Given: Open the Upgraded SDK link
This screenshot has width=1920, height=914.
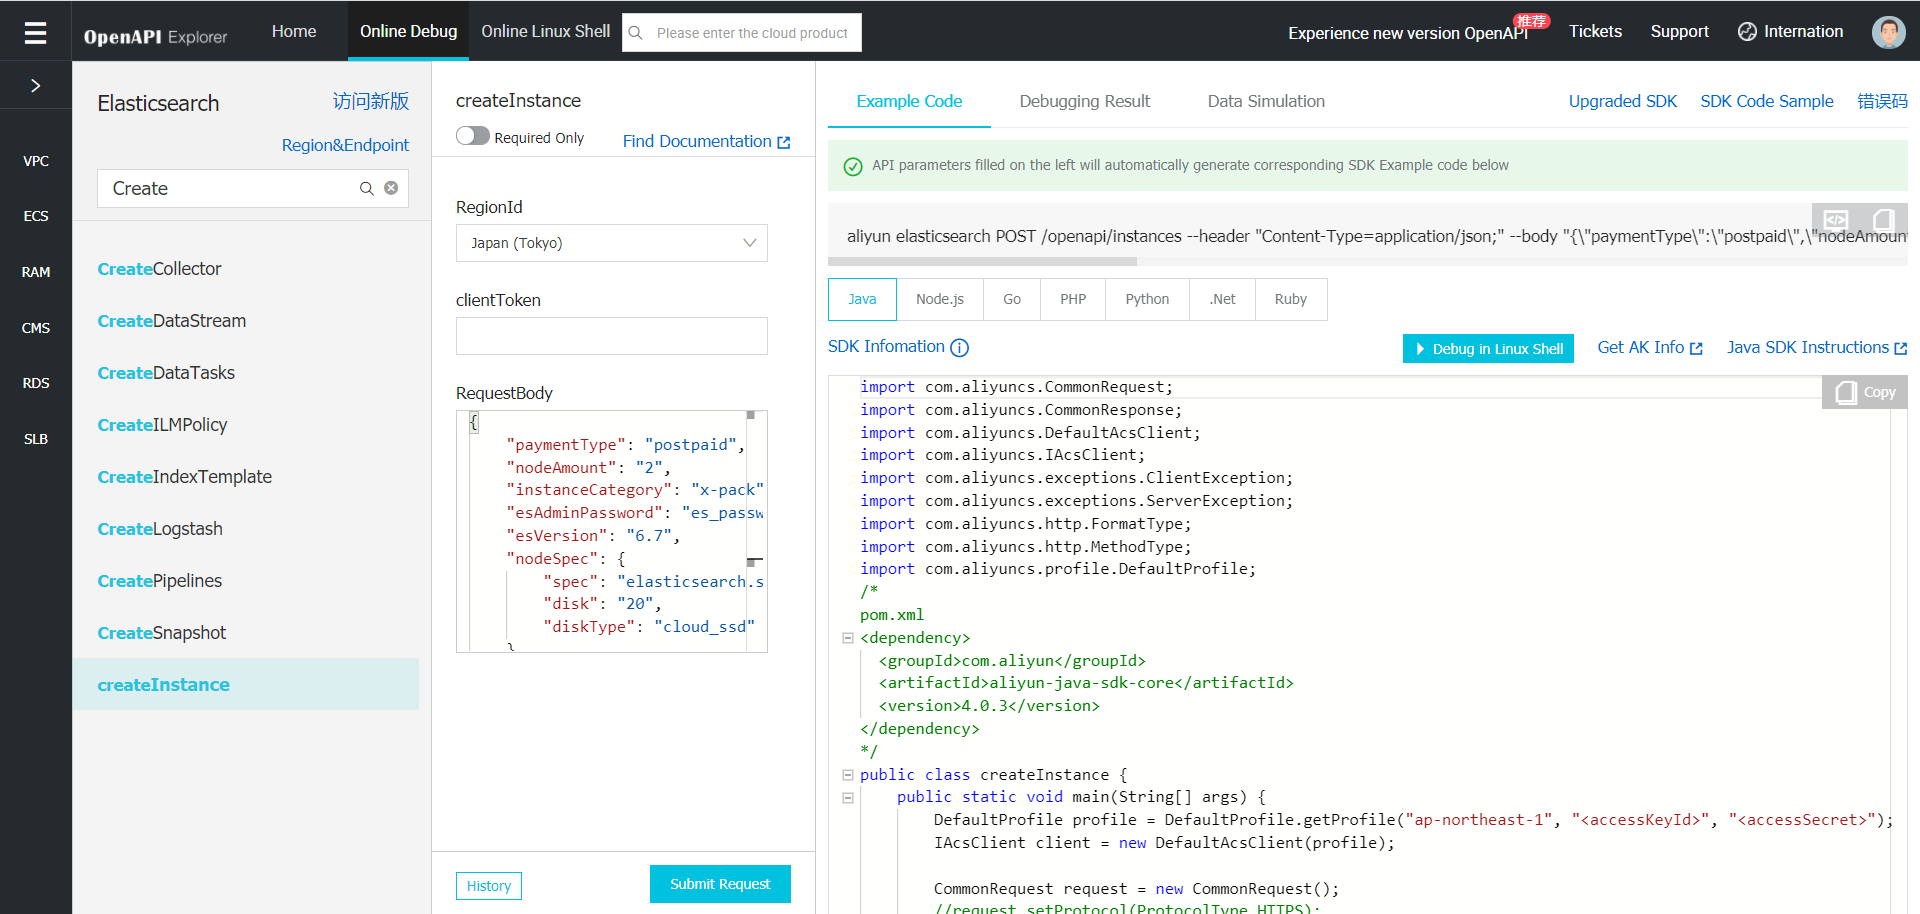Looking at the screenshot, I should click(1623, 101).
